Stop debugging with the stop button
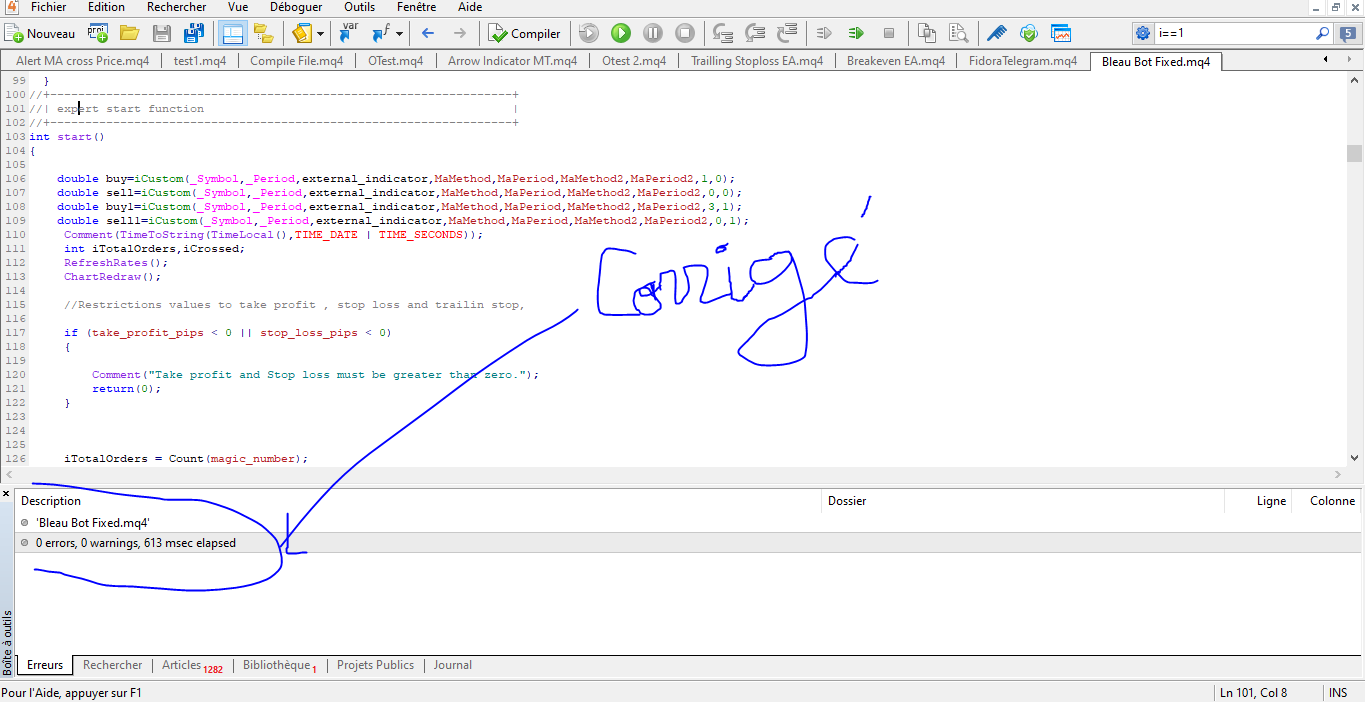Viewport: 1365px width, 702px height. pos(685,33)
